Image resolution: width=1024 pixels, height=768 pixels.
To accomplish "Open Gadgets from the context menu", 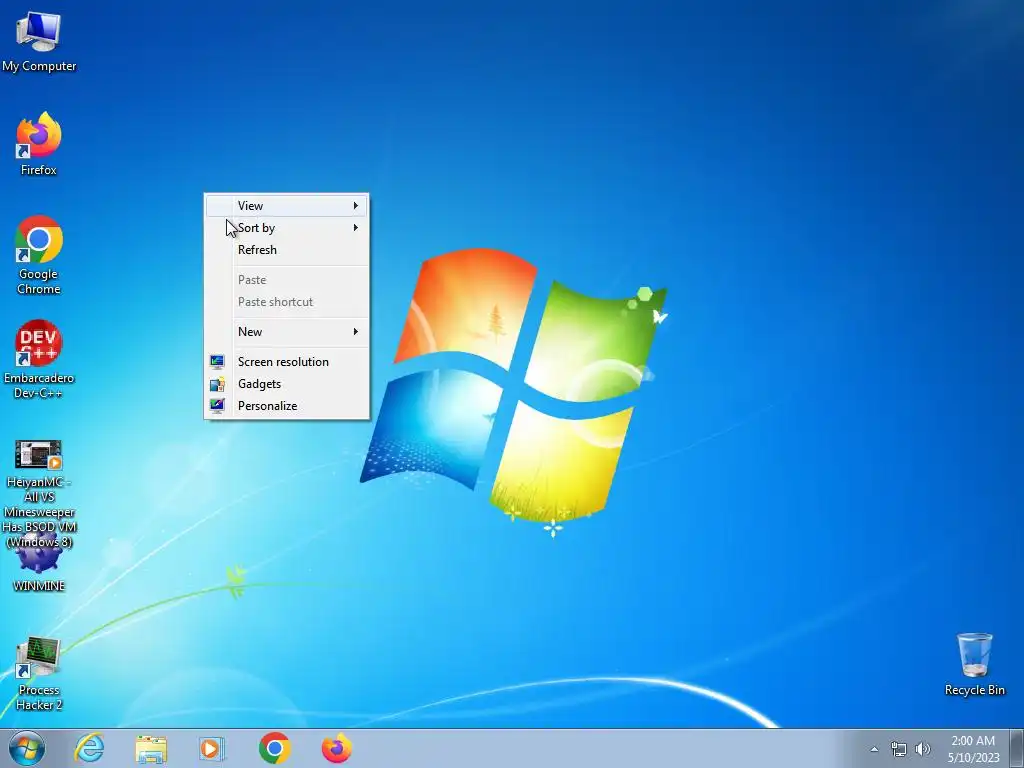I will tap(287, 384).
